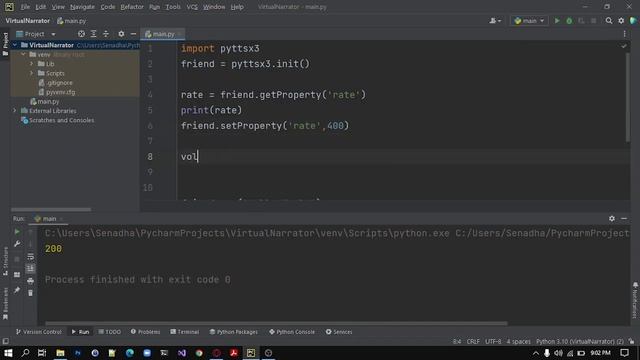
Task: Clear Run console with trash icon
Action: 30,293
